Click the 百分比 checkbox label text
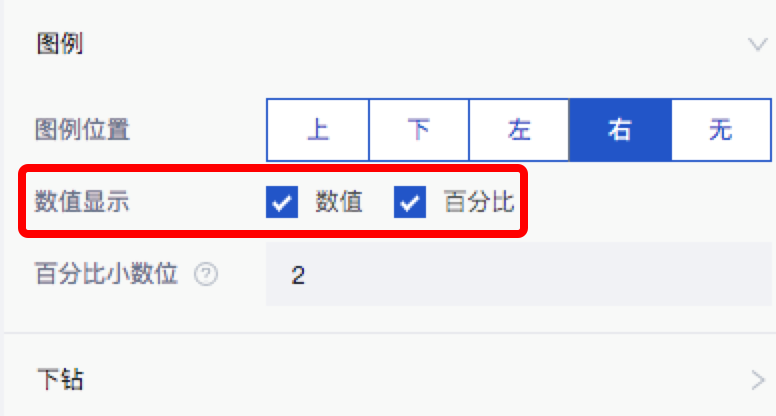 [479, 202]
